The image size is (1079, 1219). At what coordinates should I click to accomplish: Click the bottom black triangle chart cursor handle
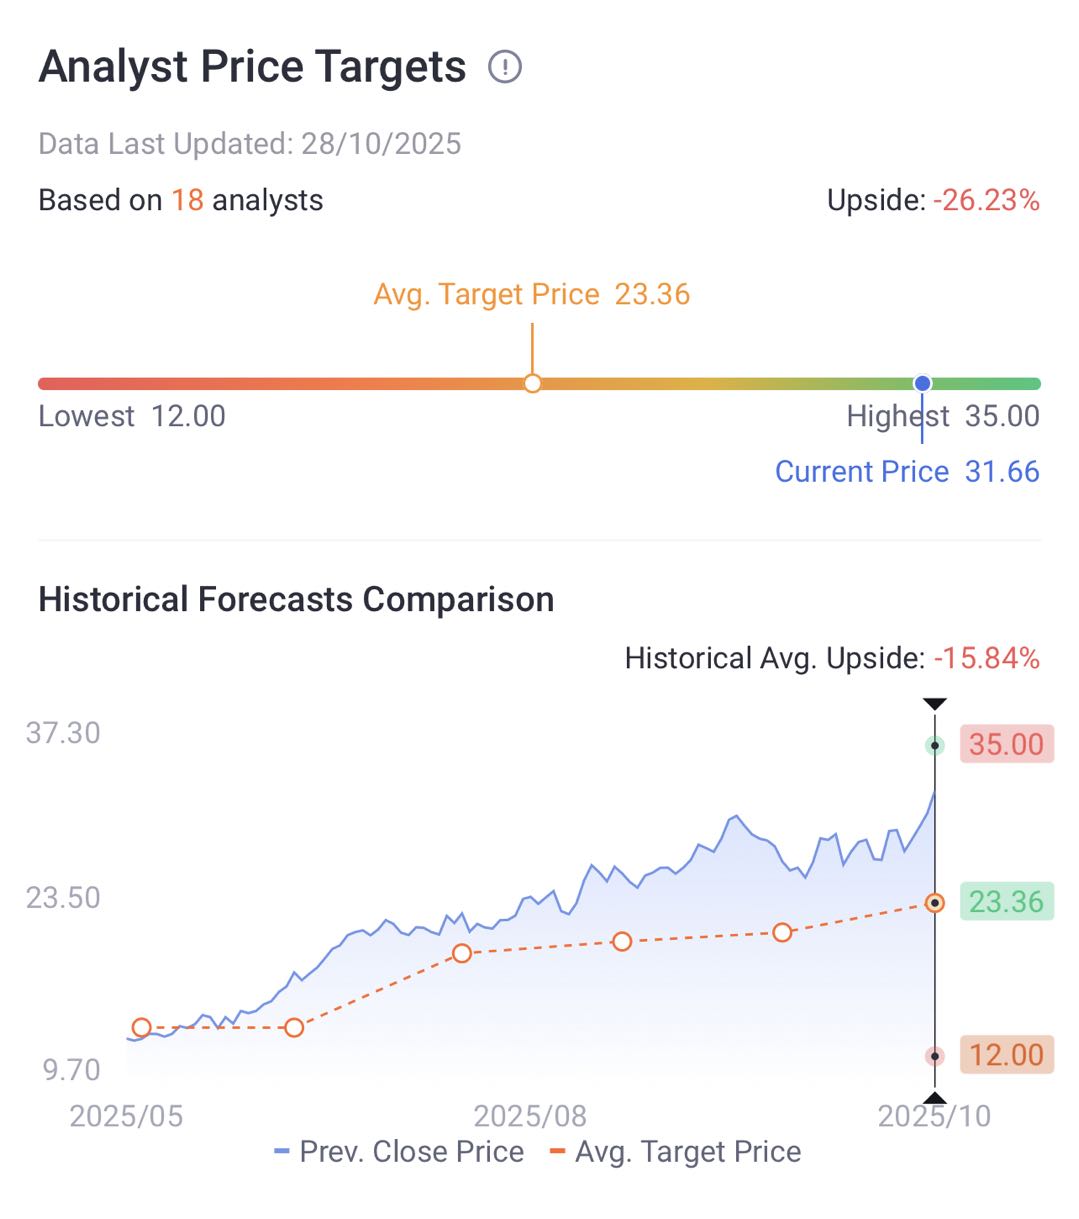click(x=935, y=1098)
